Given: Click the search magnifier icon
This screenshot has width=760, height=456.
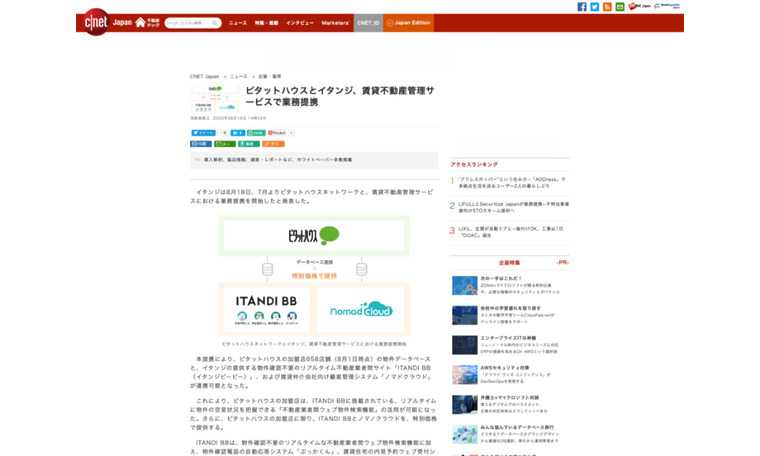Looking at the screenshot, I should tap(215, 23).
